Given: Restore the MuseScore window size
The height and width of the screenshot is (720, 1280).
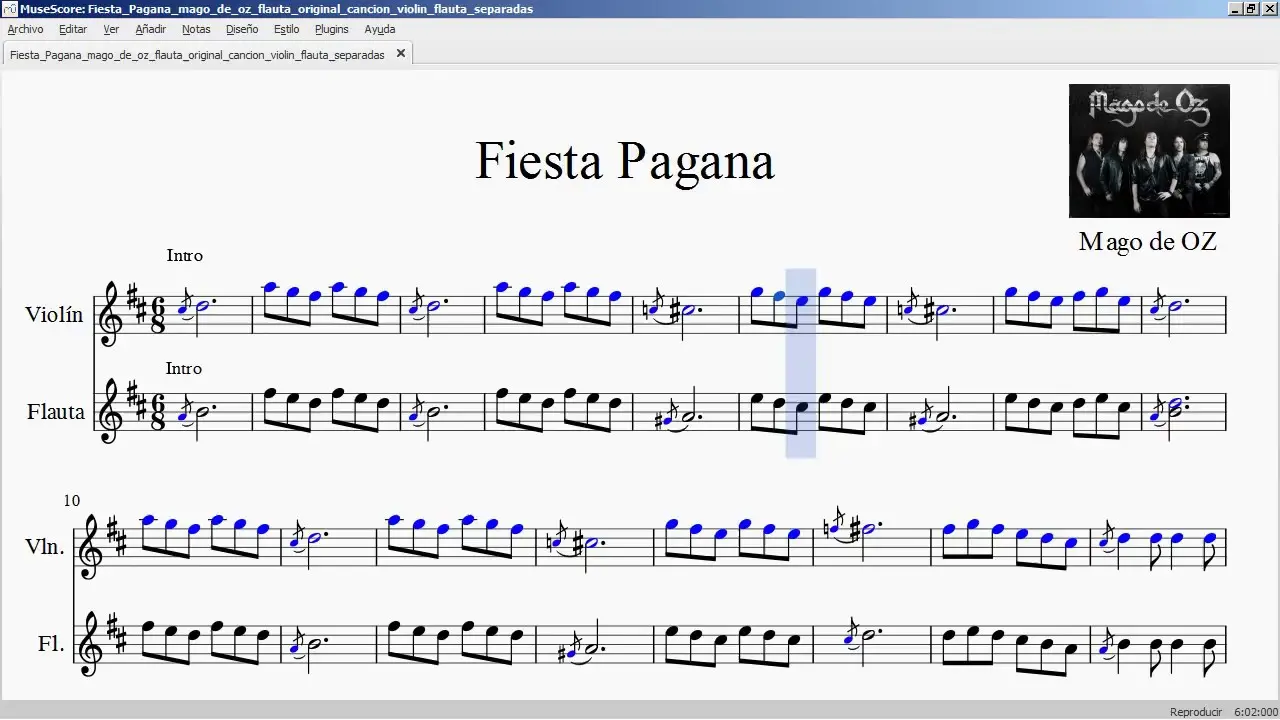Looking at the screenshot, I should click(1251, 9).
